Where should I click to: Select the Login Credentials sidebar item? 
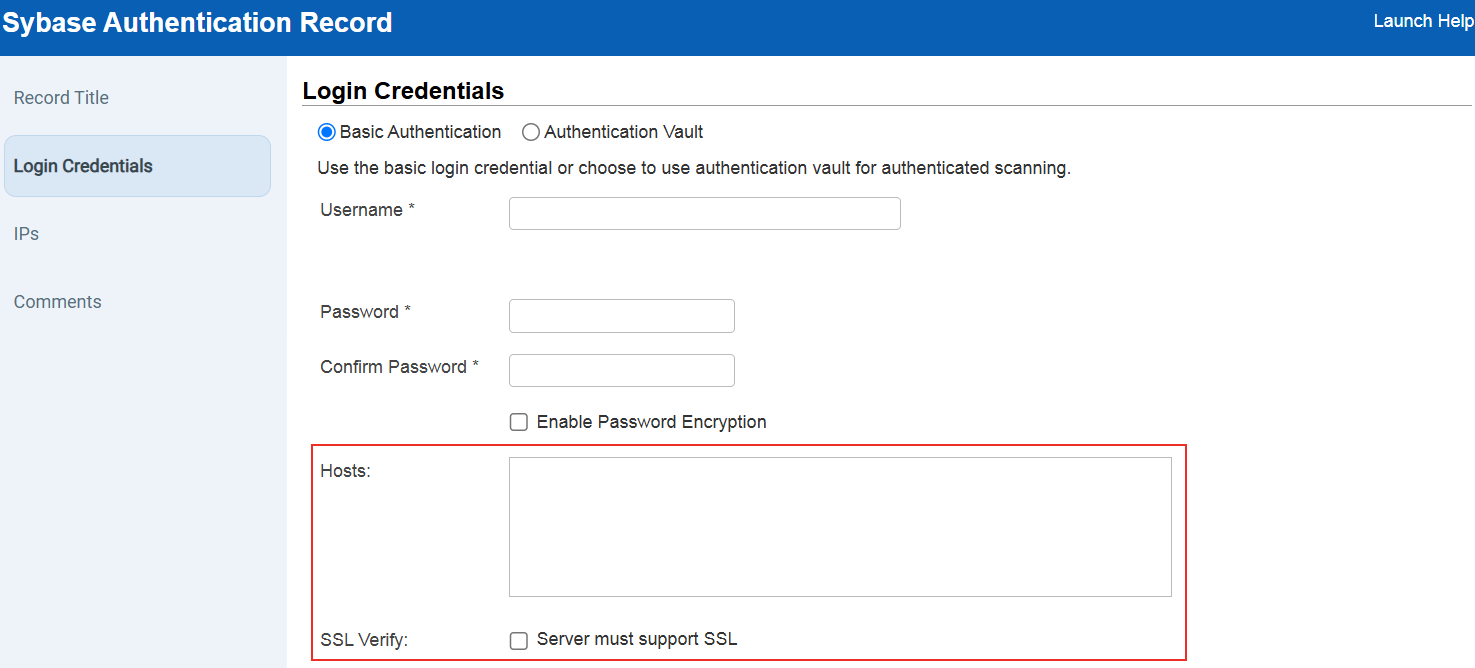(x=85, y=165)
